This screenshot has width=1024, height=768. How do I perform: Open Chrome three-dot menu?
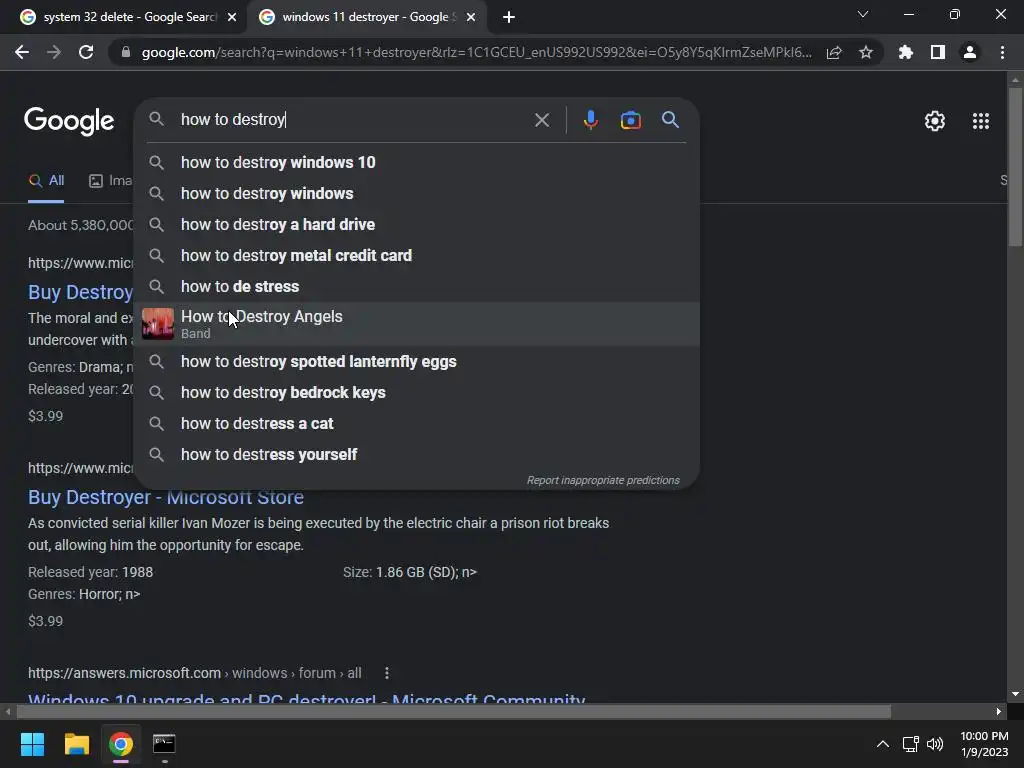point(1002,52)
